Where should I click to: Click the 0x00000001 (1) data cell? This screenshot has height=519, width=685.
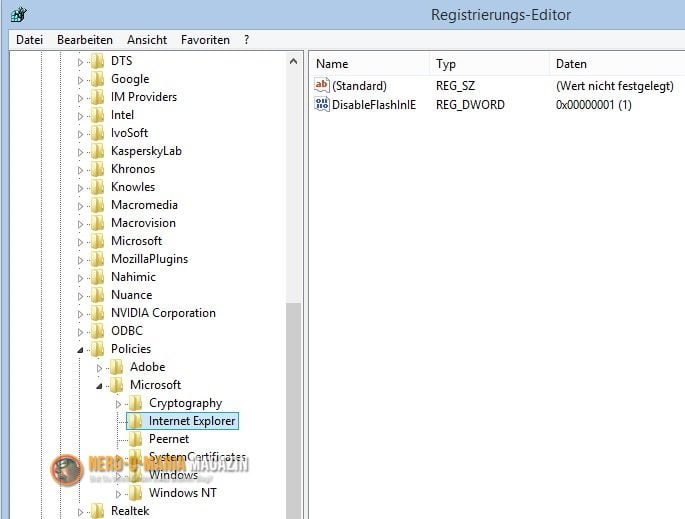594,105
